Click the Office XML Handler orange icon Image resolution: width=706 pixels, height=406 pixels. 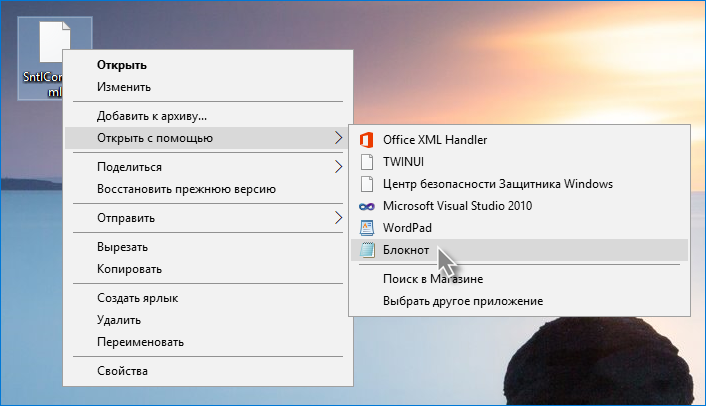point(367,140)
